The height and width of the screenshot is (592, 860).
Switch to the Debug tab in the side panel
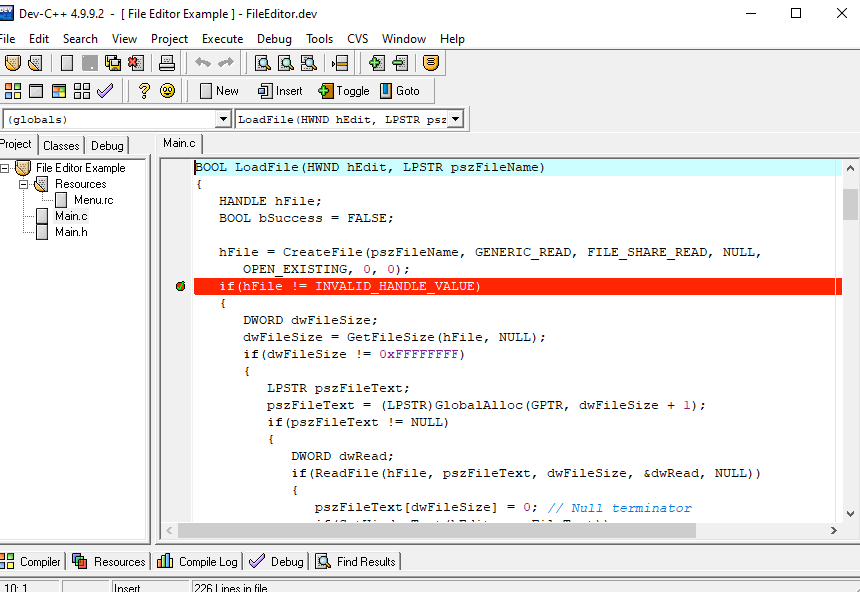[x=107, y=145]
